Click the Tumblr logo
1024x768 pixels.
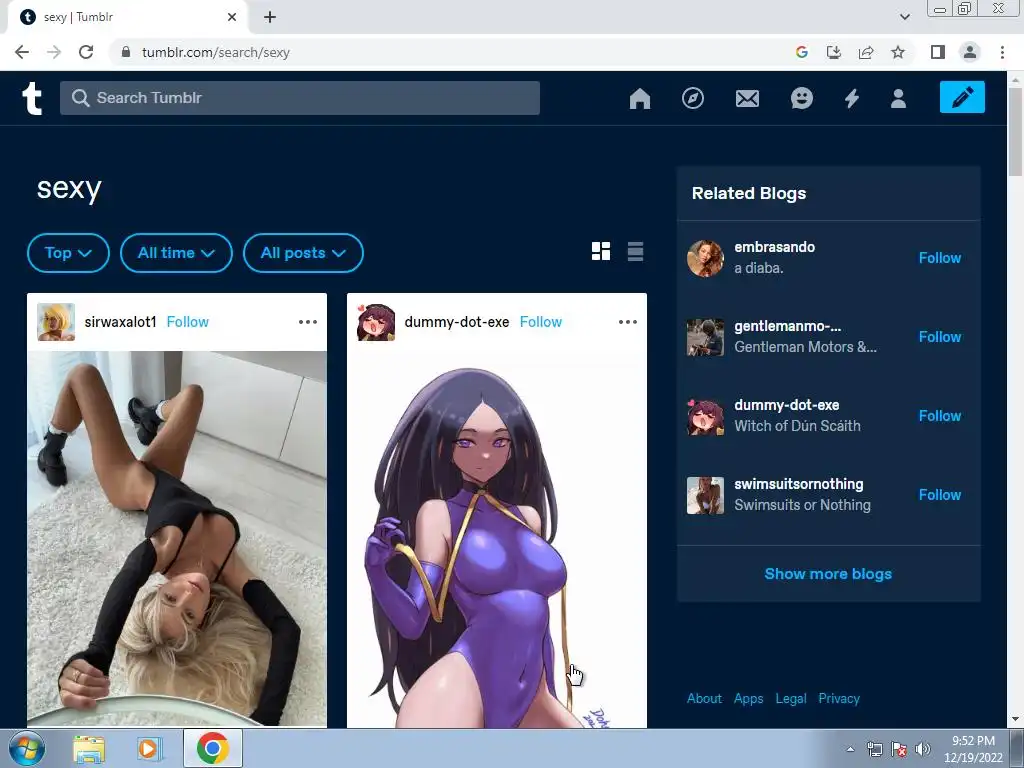(x=32, y=99)
